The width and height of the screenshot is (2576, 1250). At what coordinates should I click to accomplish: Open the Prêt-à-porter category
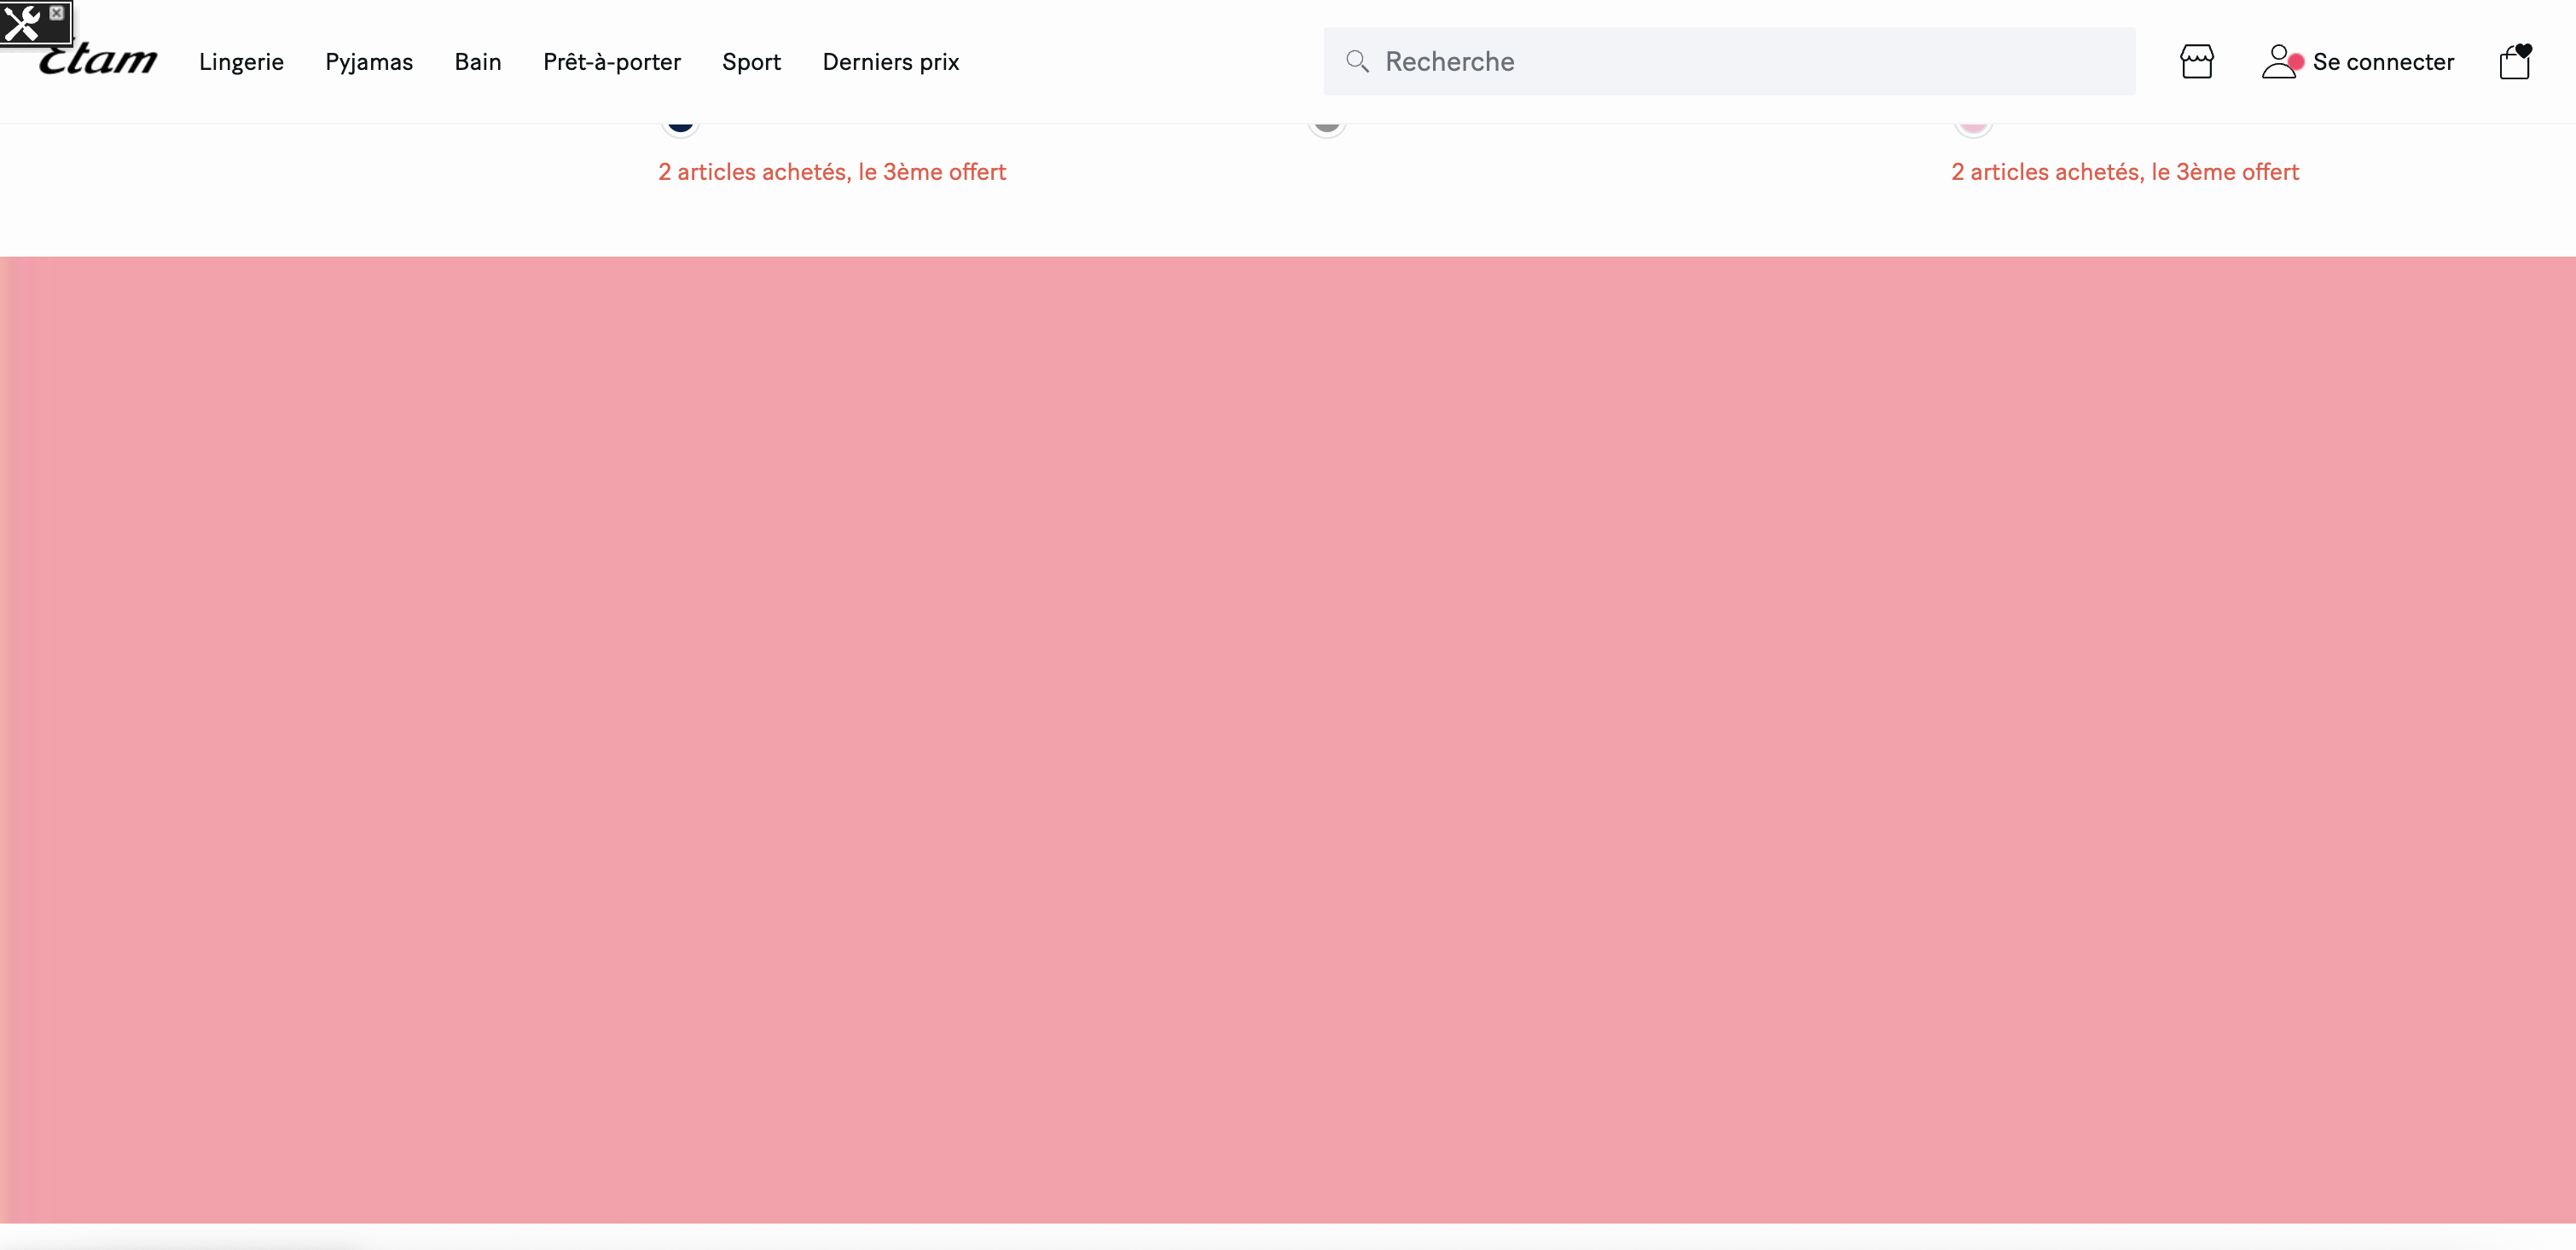click(612, 62)
